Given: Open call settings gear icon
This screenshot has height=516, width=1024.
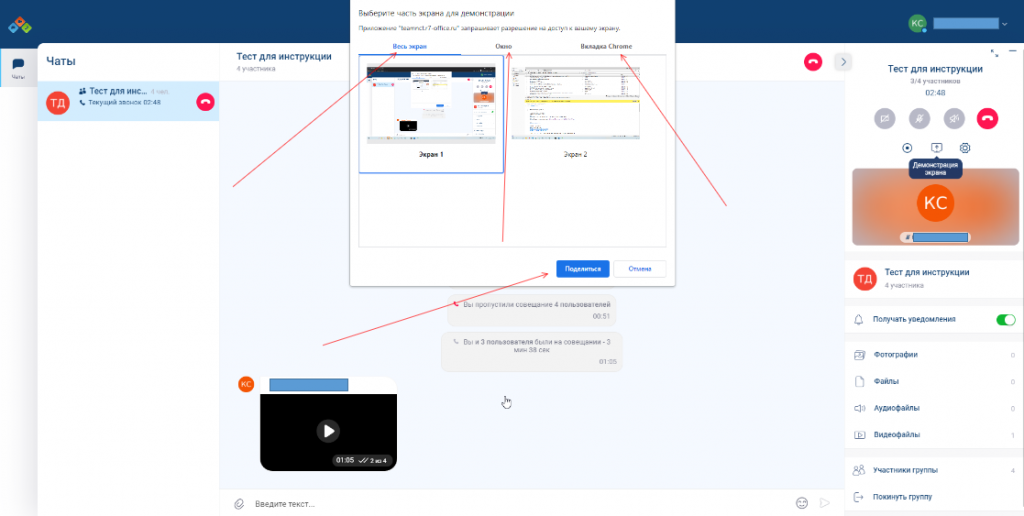Looking at the screenshot, I should pos(965,148).
